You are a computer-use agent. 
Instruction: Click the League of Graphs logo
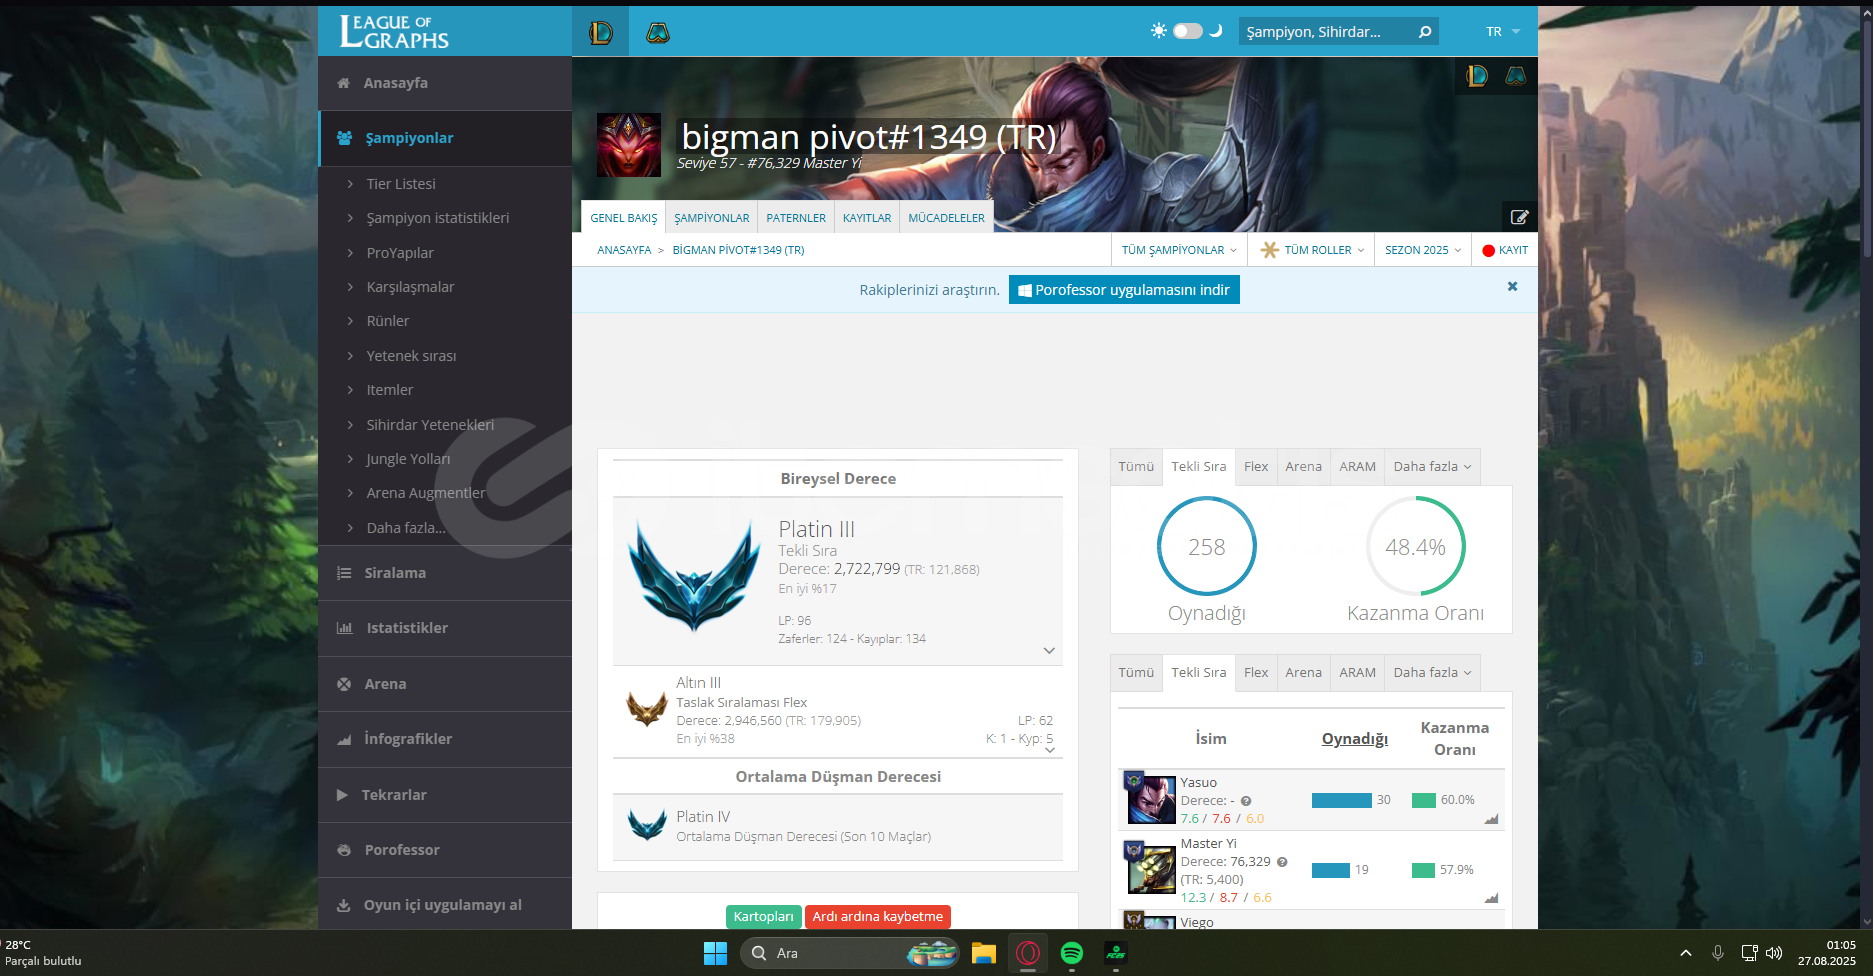[x=394, y=31]
